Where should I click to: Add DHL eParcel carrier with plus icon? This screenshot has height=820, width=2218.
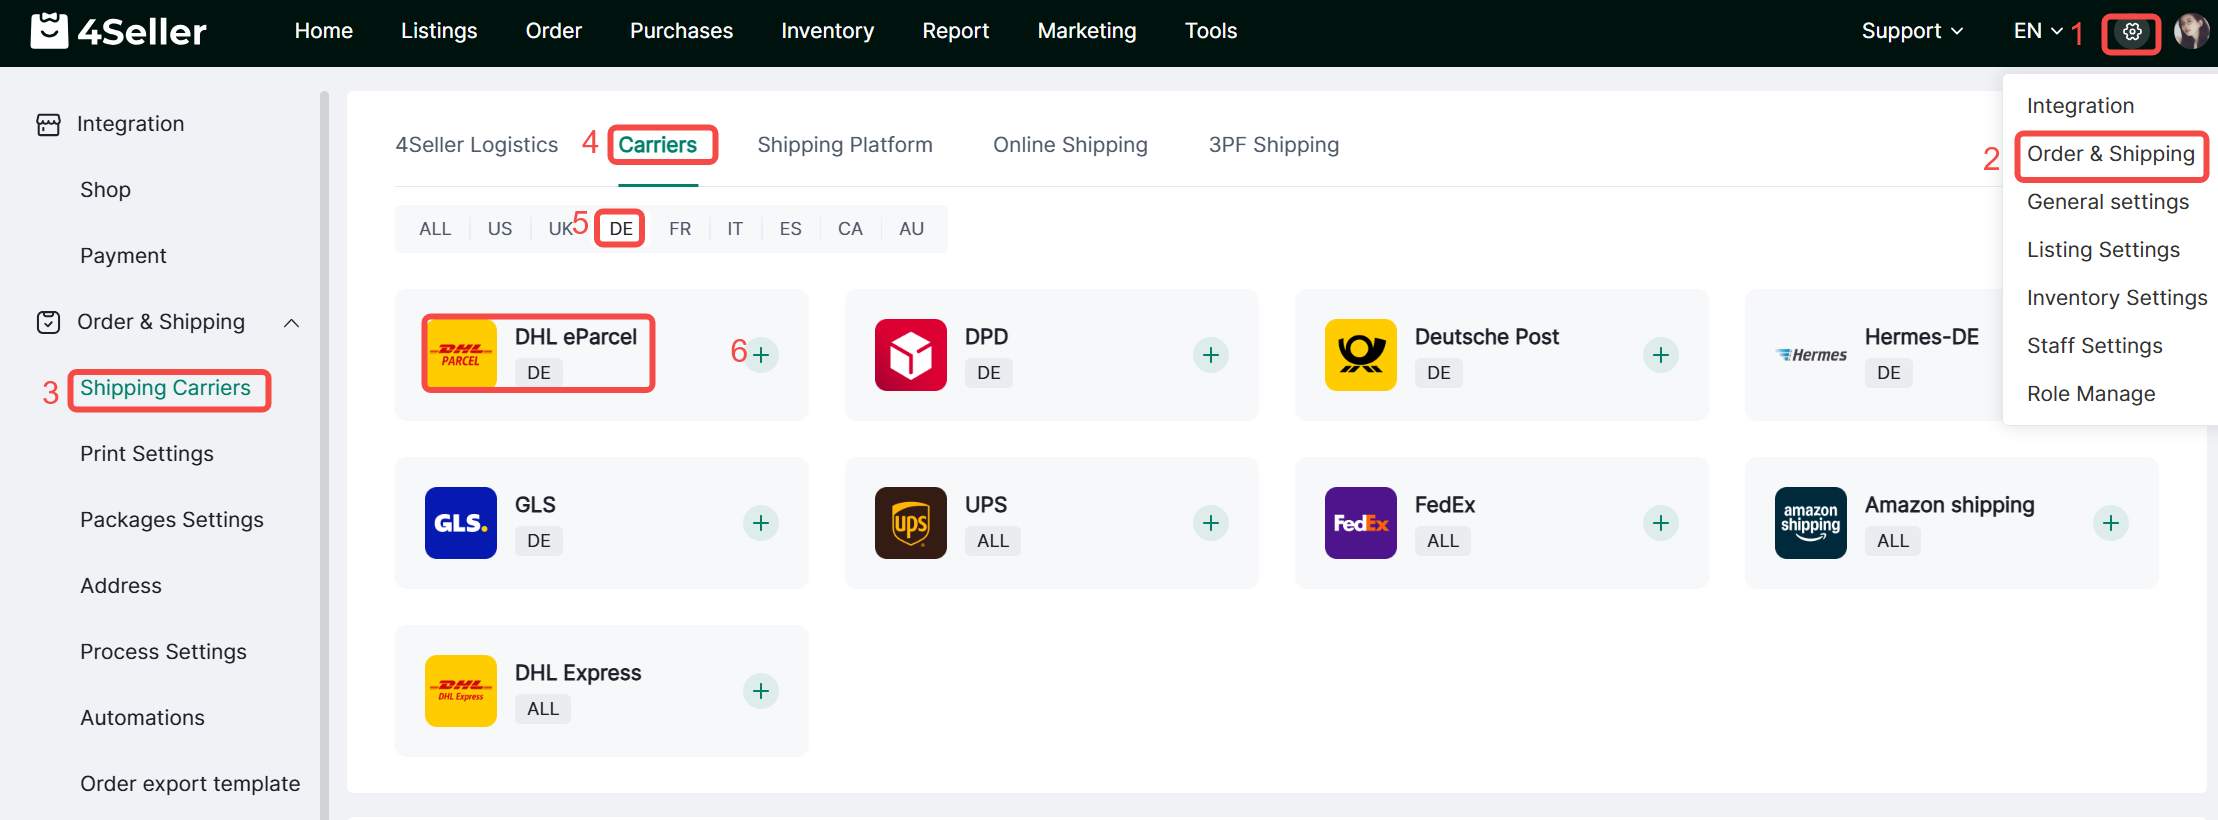[x=761, y=355]
